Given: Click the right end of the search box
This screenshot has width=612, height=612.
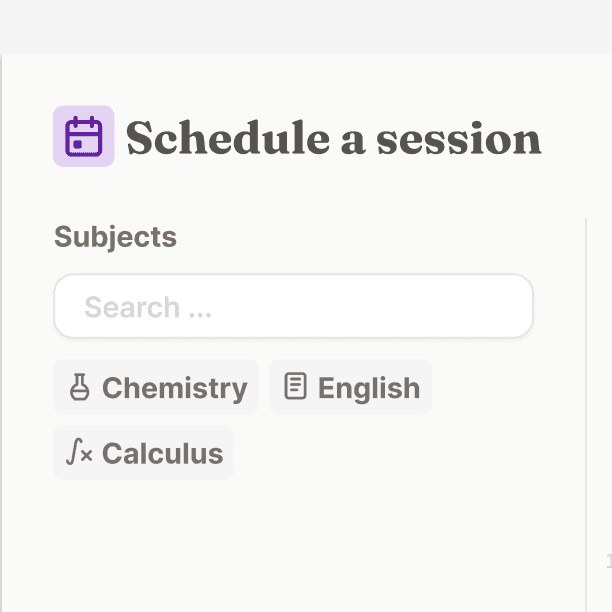Looking at the screenshot, I should [515, 306].
